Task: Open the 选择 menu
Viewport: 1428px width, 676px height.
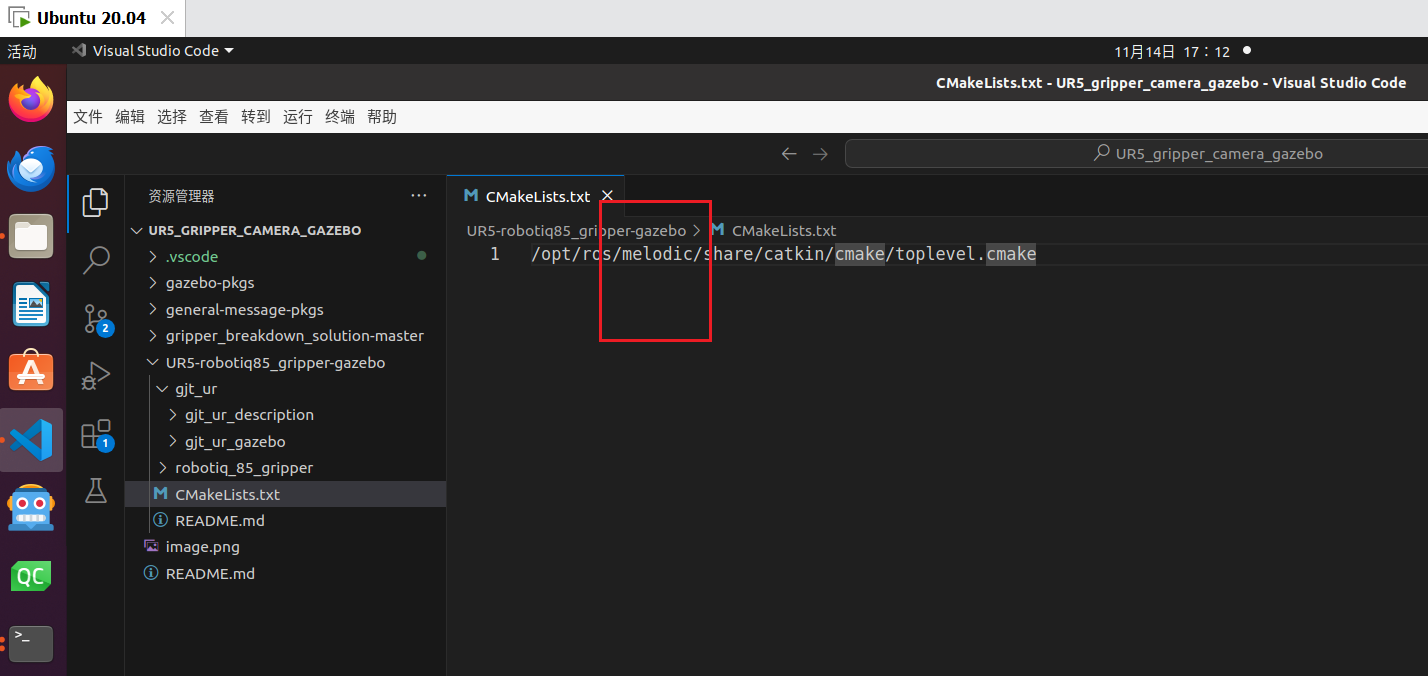Action: (x=172, y=117)
